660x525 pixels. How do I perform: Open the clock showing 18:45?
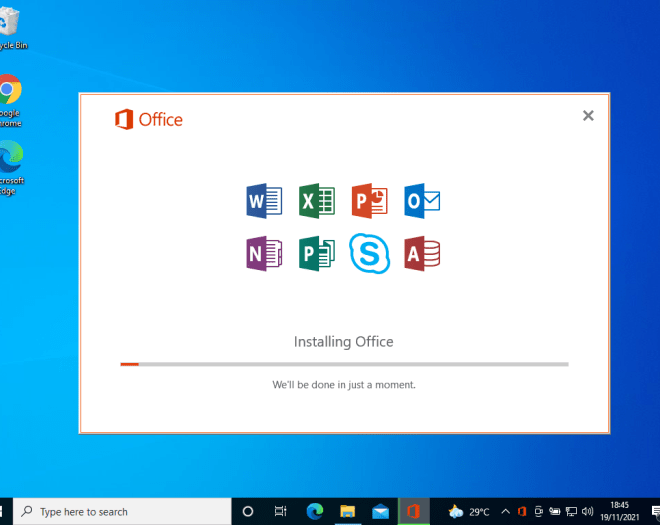620,511
